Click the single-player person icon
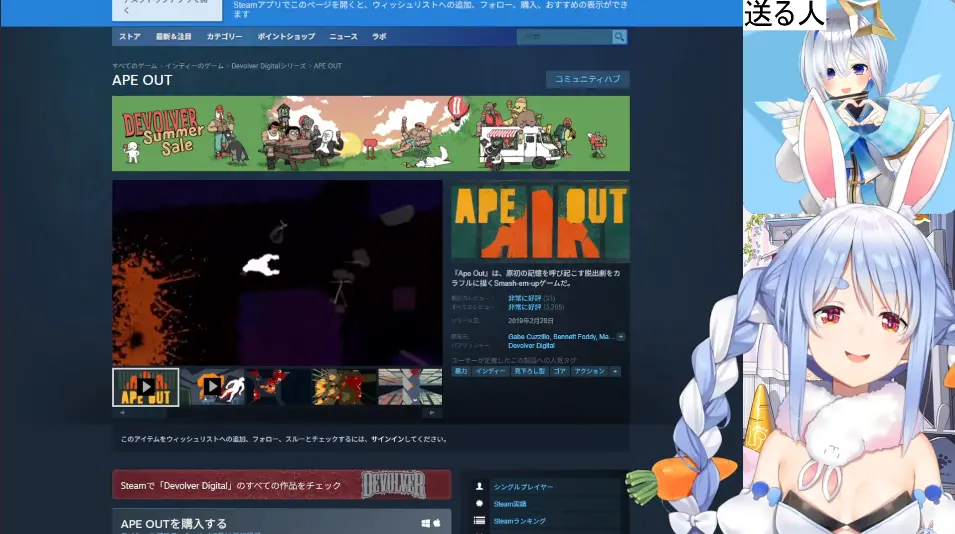Screen dimensions: 955x534 (x=479, y=487)
